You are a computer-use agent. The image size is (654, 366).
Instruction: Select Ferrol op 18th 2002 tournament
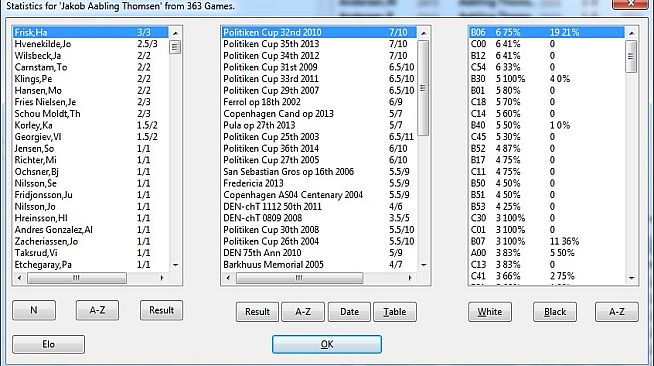pos(319,102)
